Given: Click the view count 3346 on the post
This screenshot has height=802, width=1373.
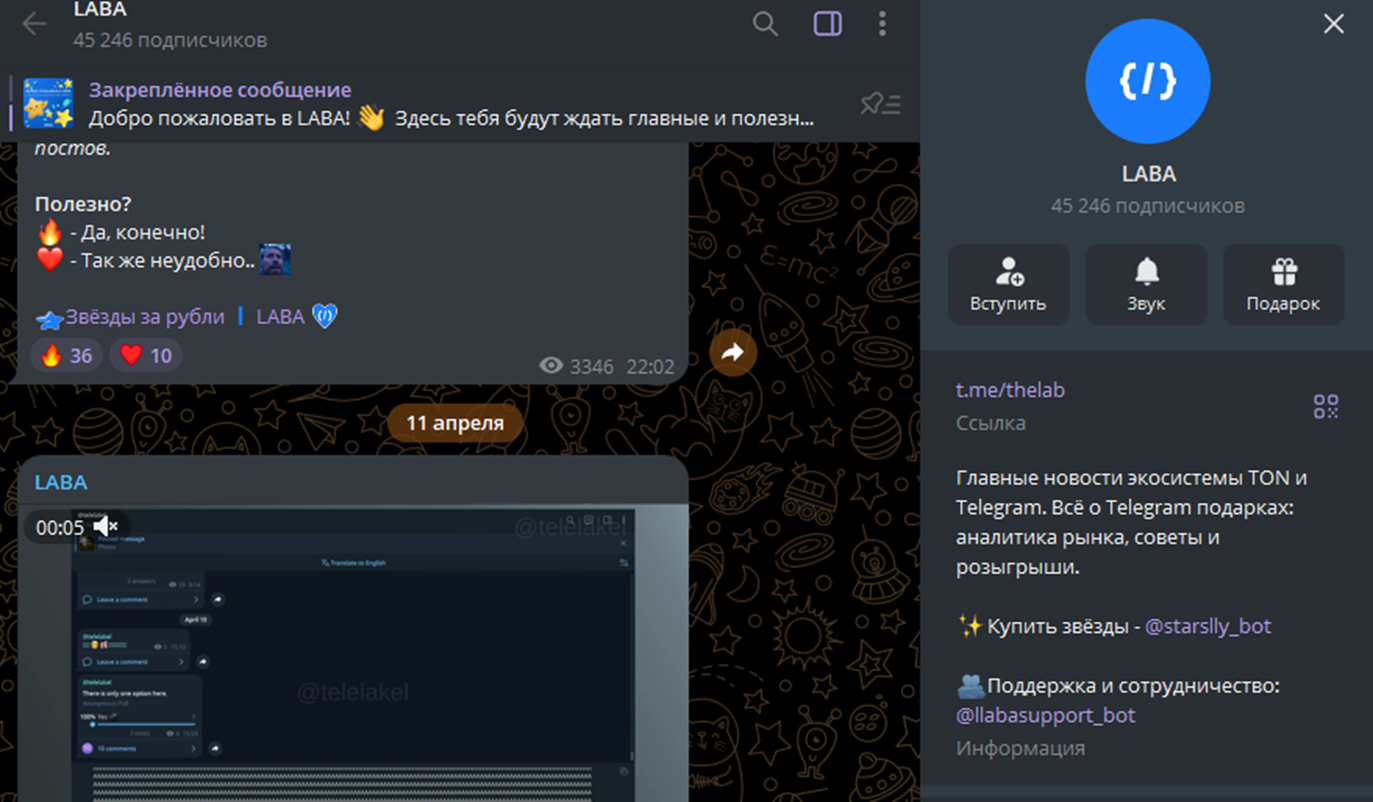Looking at the screenshot, I should click(x=577, y=366).
